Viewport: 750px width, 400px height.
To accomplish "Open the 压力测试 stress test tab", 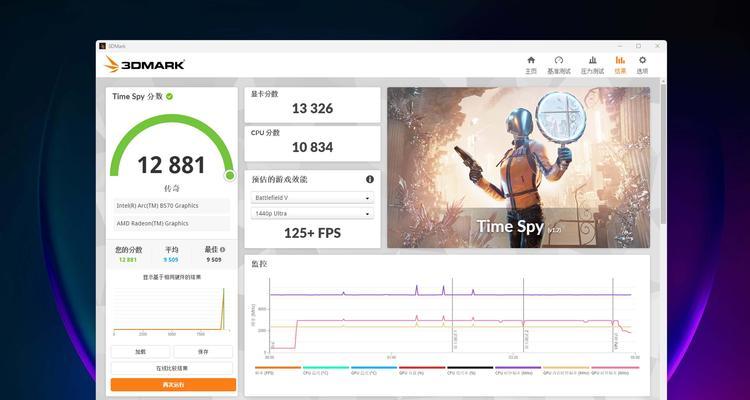I will tap(593, 65).
